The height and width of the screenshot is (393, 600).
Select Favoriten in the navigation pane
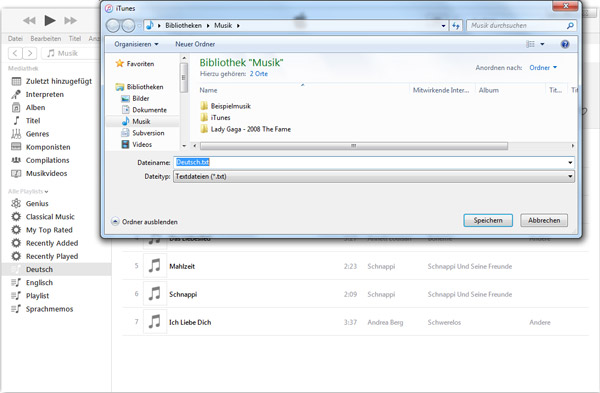[x=140, y=64]
